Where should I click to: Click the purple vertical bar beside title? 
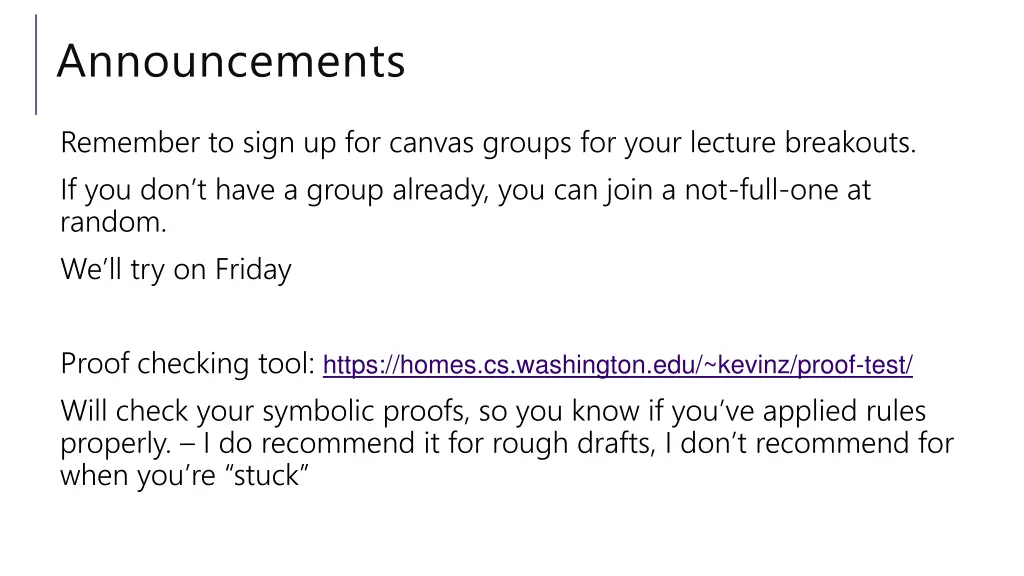click(x=36, y=65)
